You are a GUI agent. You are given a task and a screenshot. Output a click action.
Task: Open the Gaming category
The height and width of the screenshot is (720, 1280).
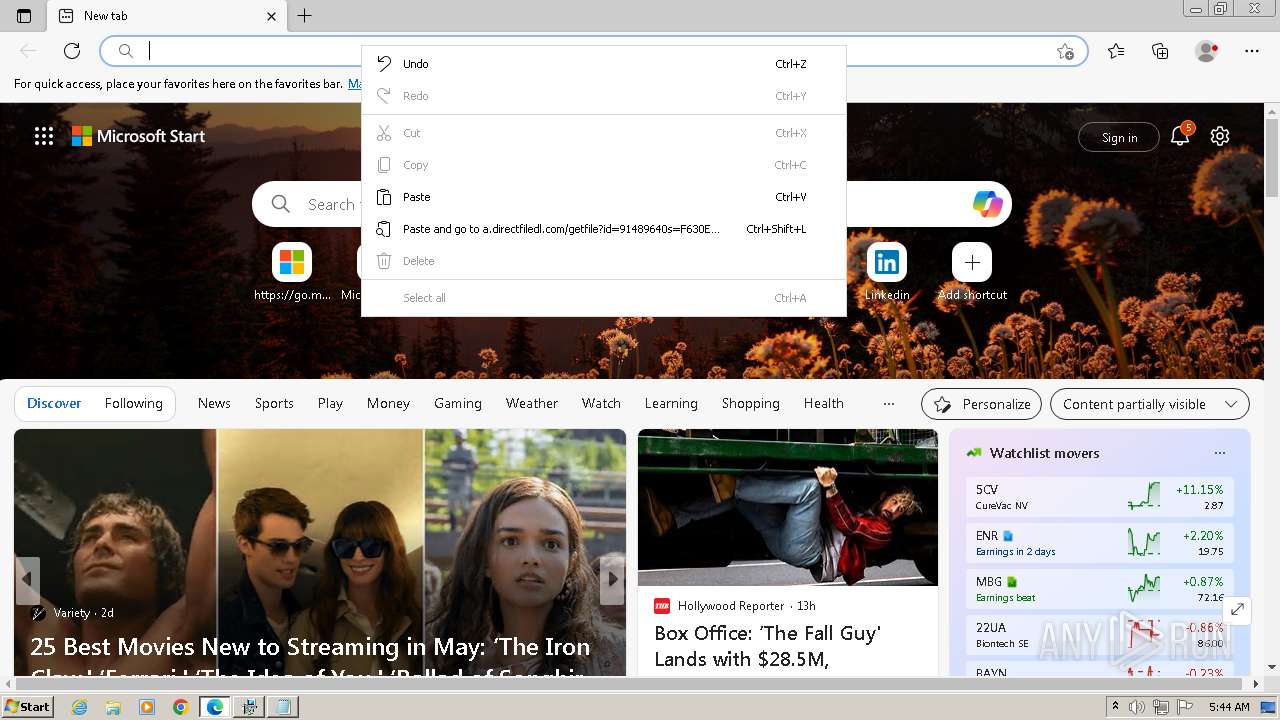coord(458,403)
